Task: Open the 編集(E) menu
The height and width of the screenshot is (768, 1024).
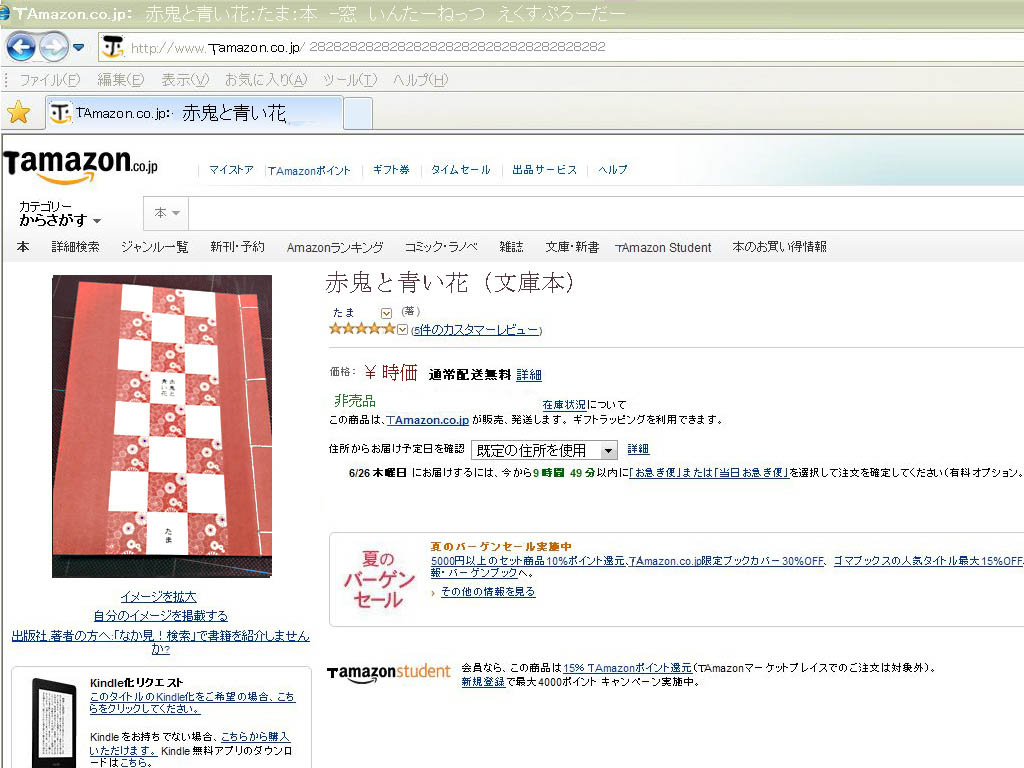Action: pyautogui.click(x=120, y=80)
